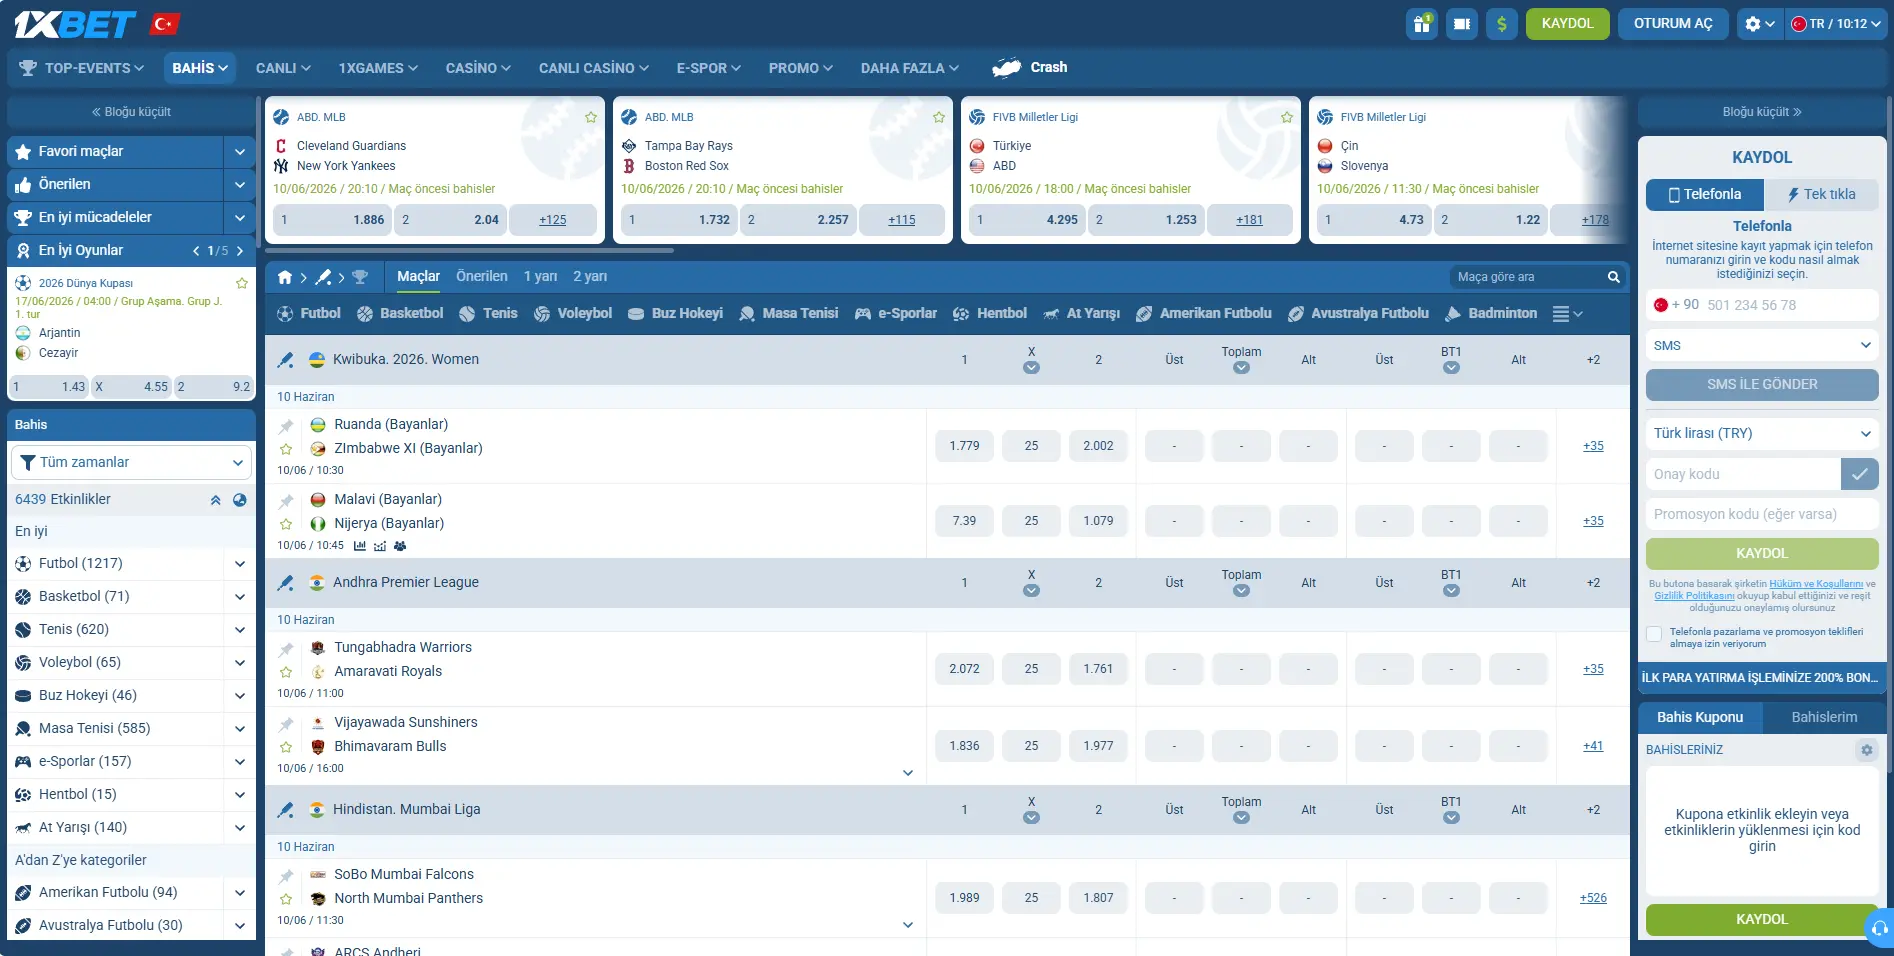This screenshot has height=956, width=1894.
Task: Star the Tungabhadra Warriors match
Action: [x=286, y=672]
